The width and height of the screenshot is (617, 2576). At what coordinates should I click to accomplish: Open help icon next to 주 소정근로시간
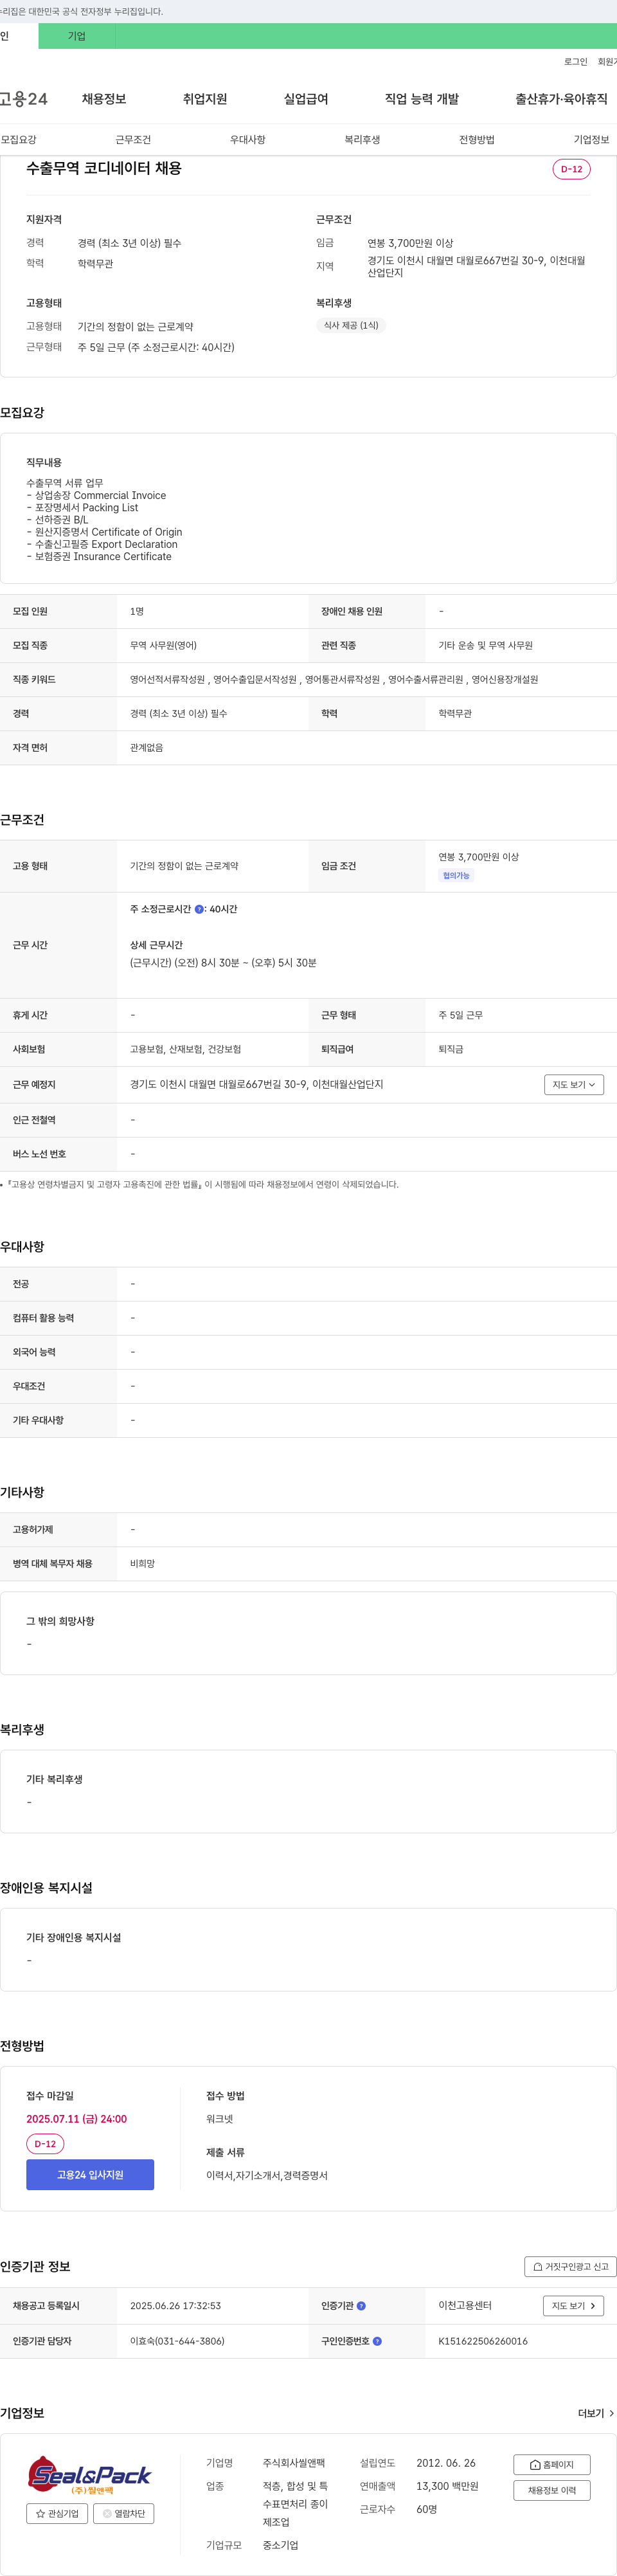pos(199,909)
